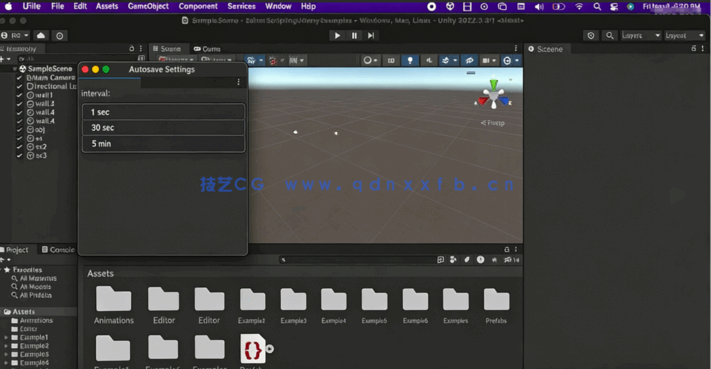Open the Window menu
The image size is (711, 369).
[278, 6]
